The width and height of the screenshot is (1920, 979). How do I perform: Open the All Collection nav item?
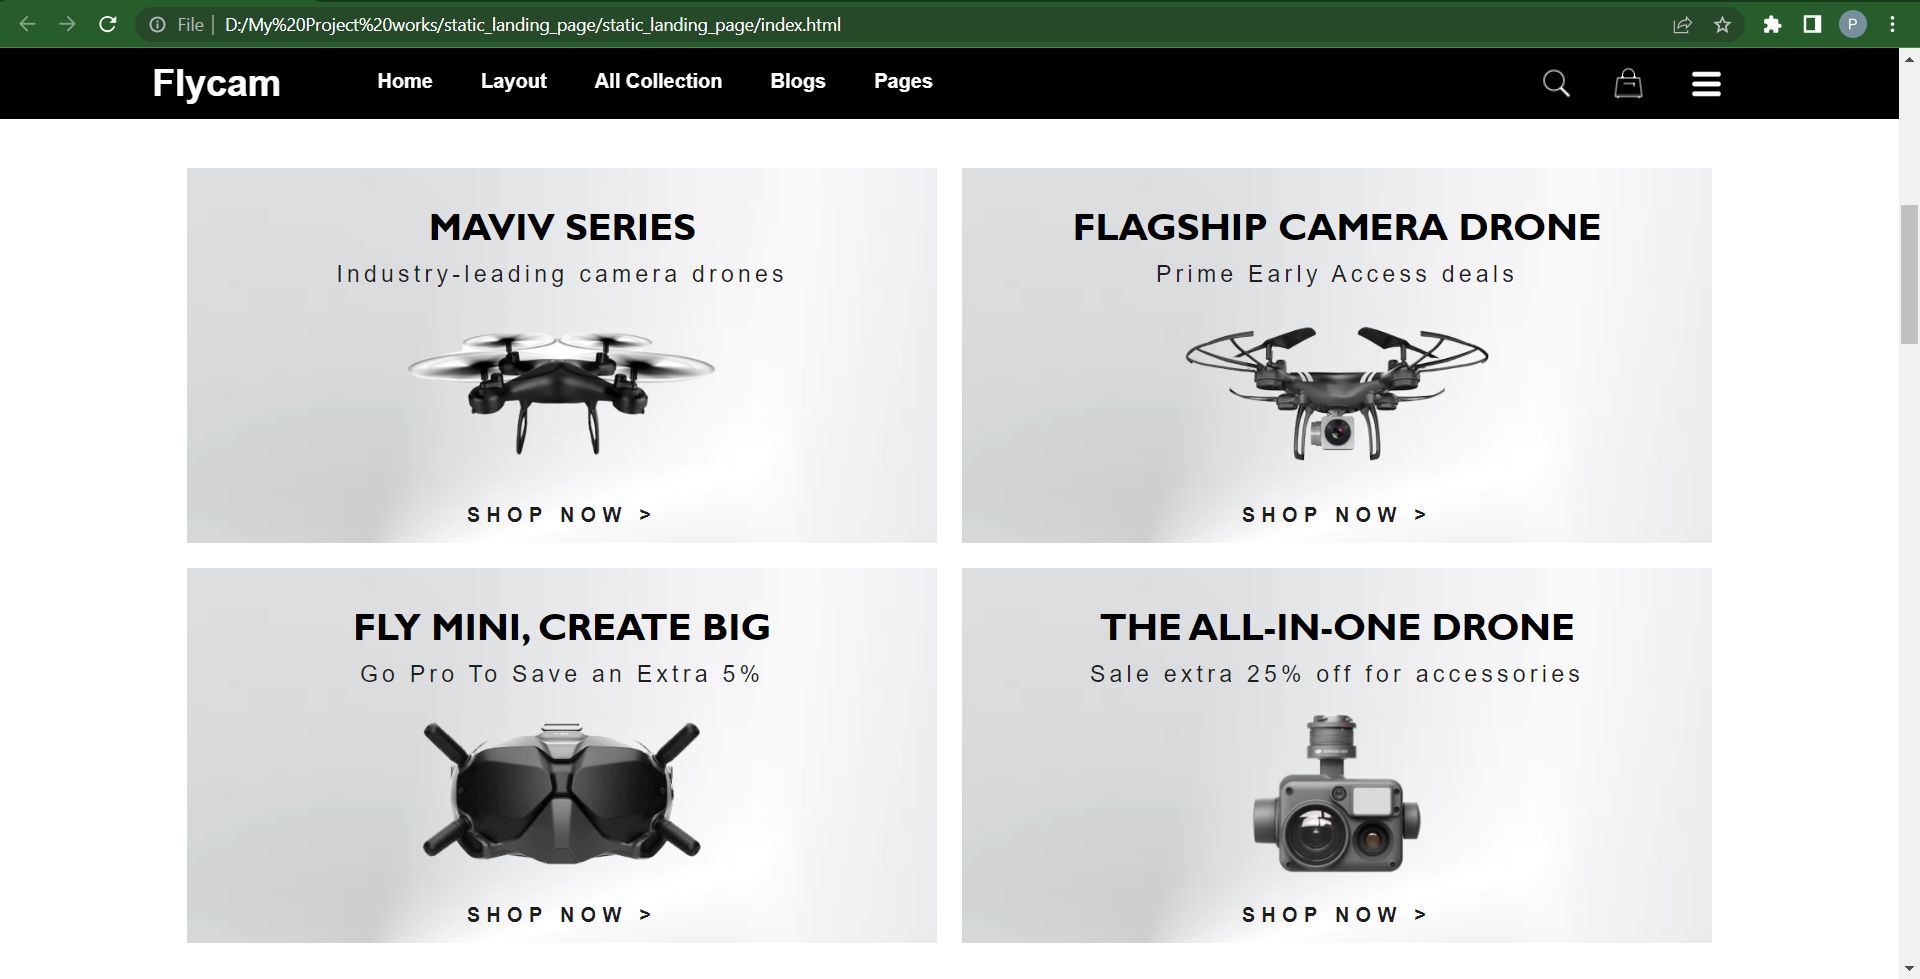point(658,81)
